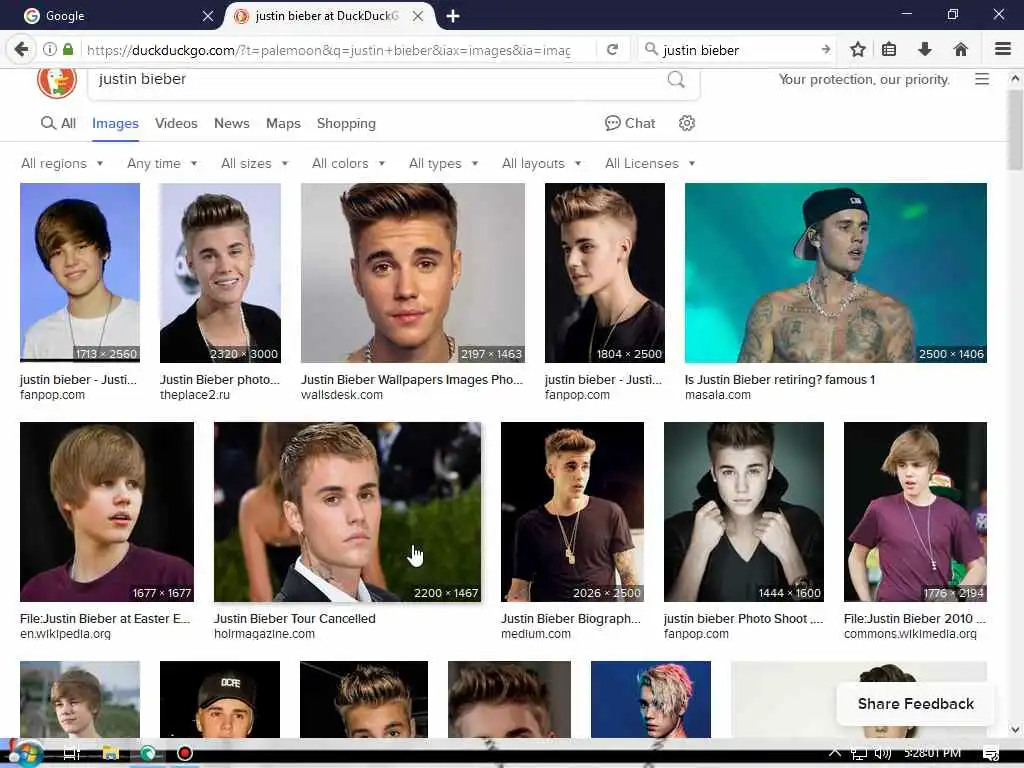Screen dimensions: 1024x768
Task: Click the green padlock security icon
Action: point(67,50)
